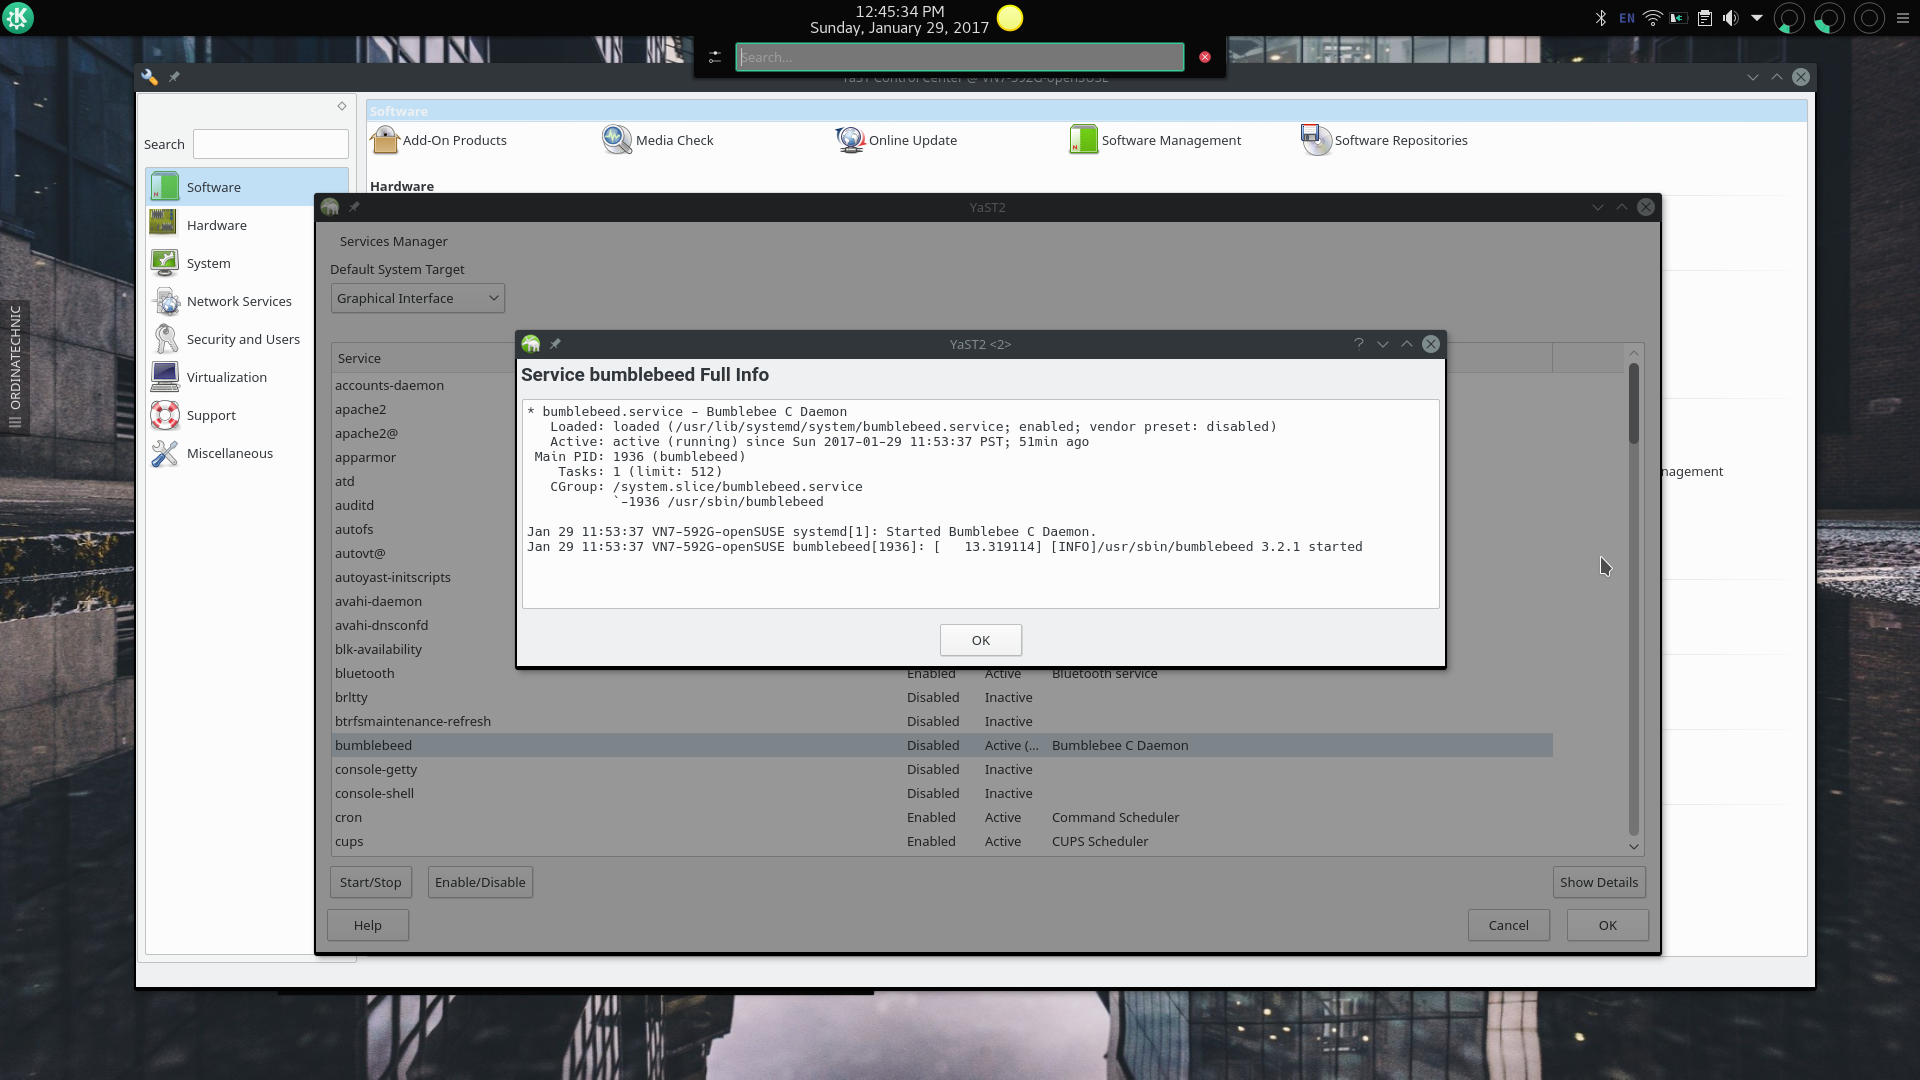Close KRunner with the red X icon
1920x1080 pixels.
(1205, 57)
